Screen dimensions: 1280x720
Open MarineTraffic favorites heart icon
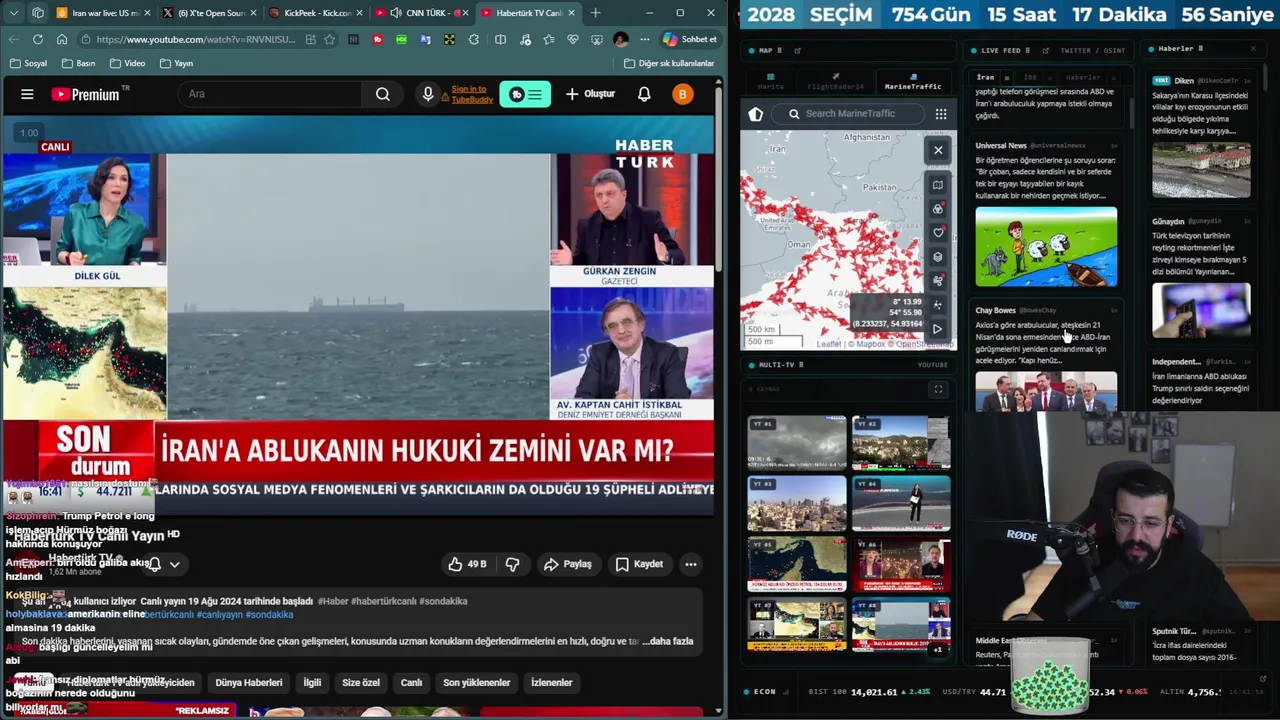(x=938, y=232)
